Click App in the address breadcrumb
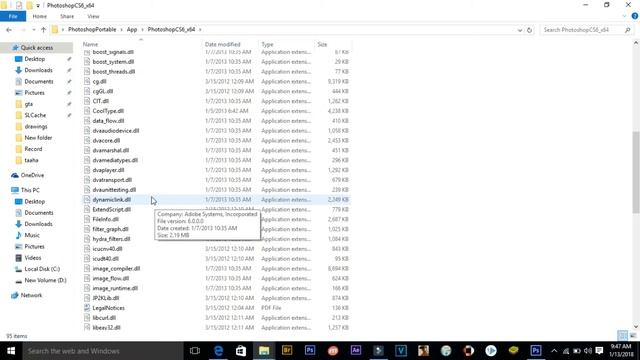The image size is (640, 360). pyautogui.click(x=131, y=29)
